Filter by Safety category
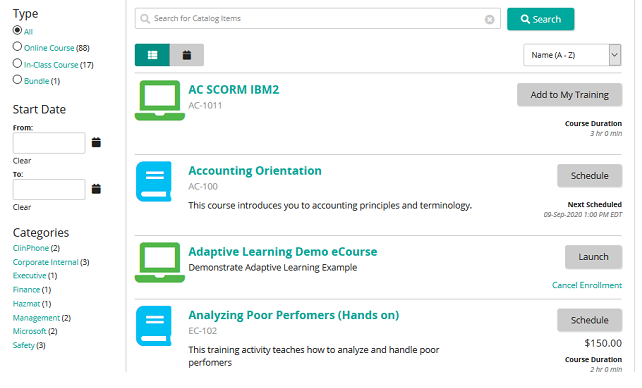642x388 pixels. tap(24, 345)
